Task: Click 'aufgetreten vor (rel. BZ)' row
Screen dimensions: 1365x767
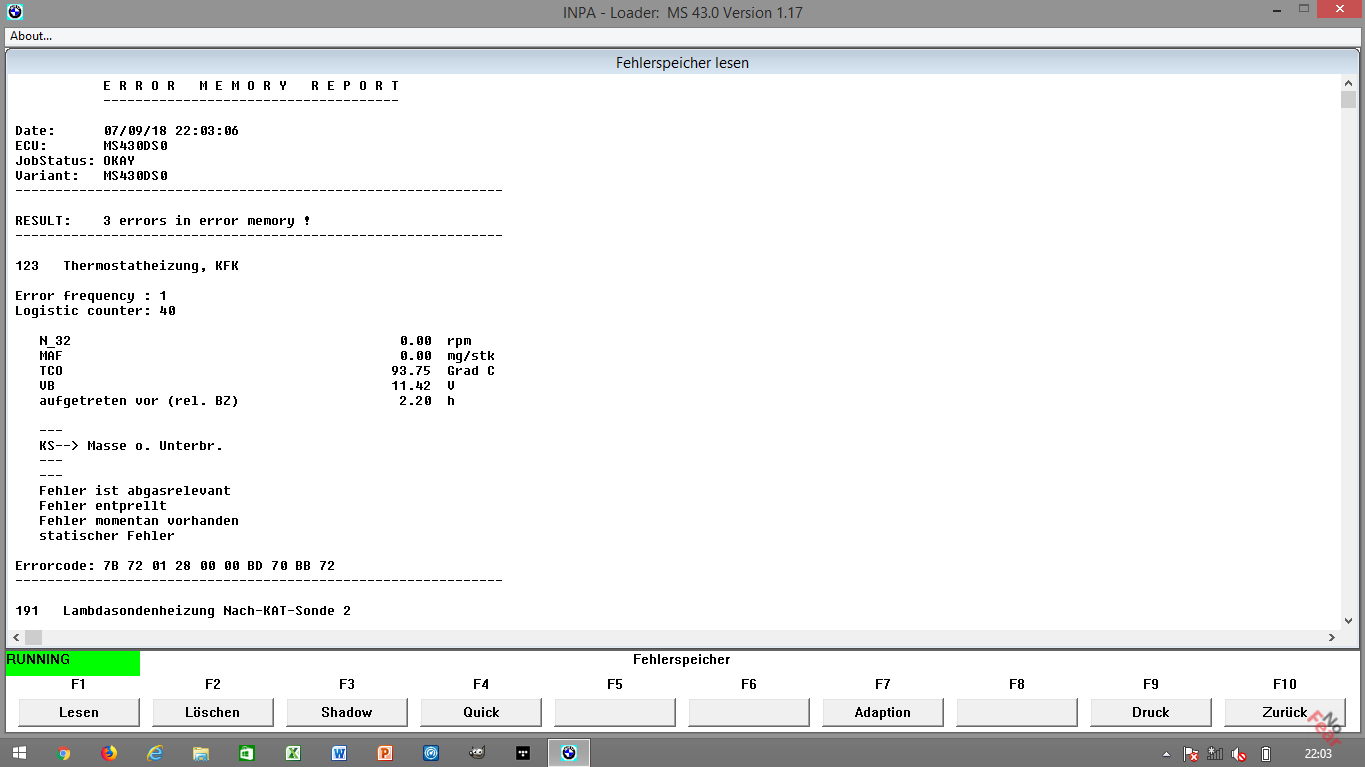Action: (247, 401)
